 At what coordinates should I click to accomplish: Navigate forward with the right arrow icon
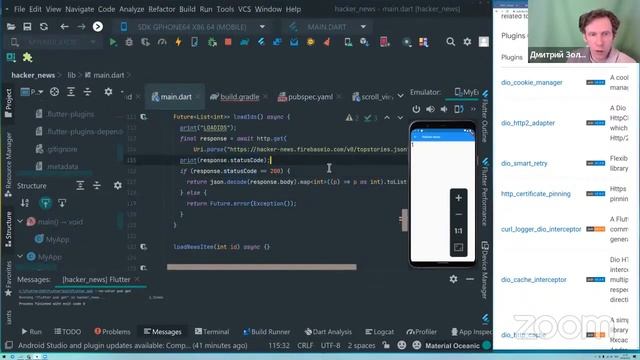pyautogui.click(x=81, y=27)
